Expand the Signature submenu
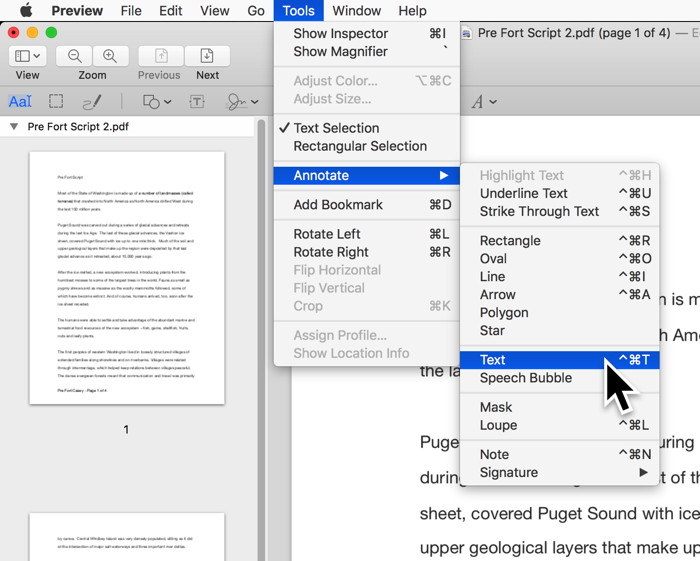Viewport: 700px width, 561px height. (559, 472)
